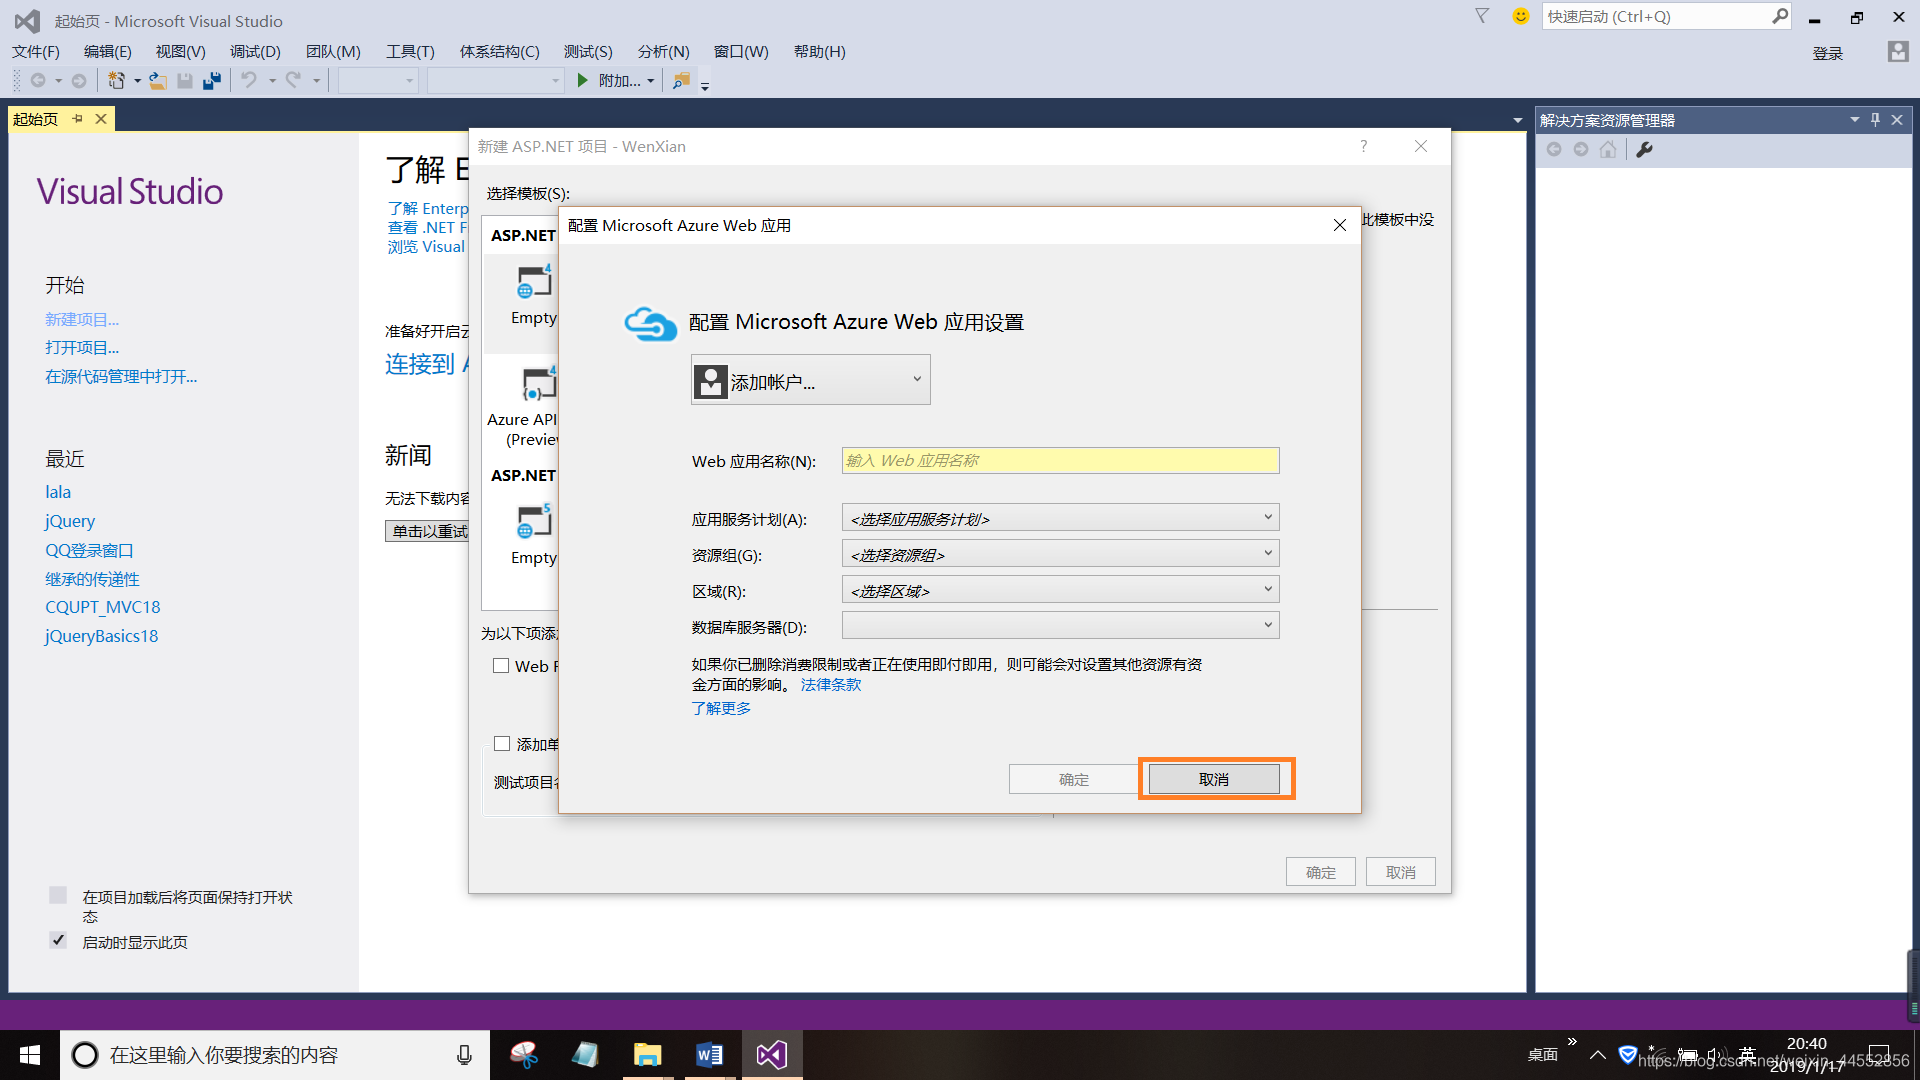
Task: Click the New Project link on the Start Page
Action: (82, 320)
